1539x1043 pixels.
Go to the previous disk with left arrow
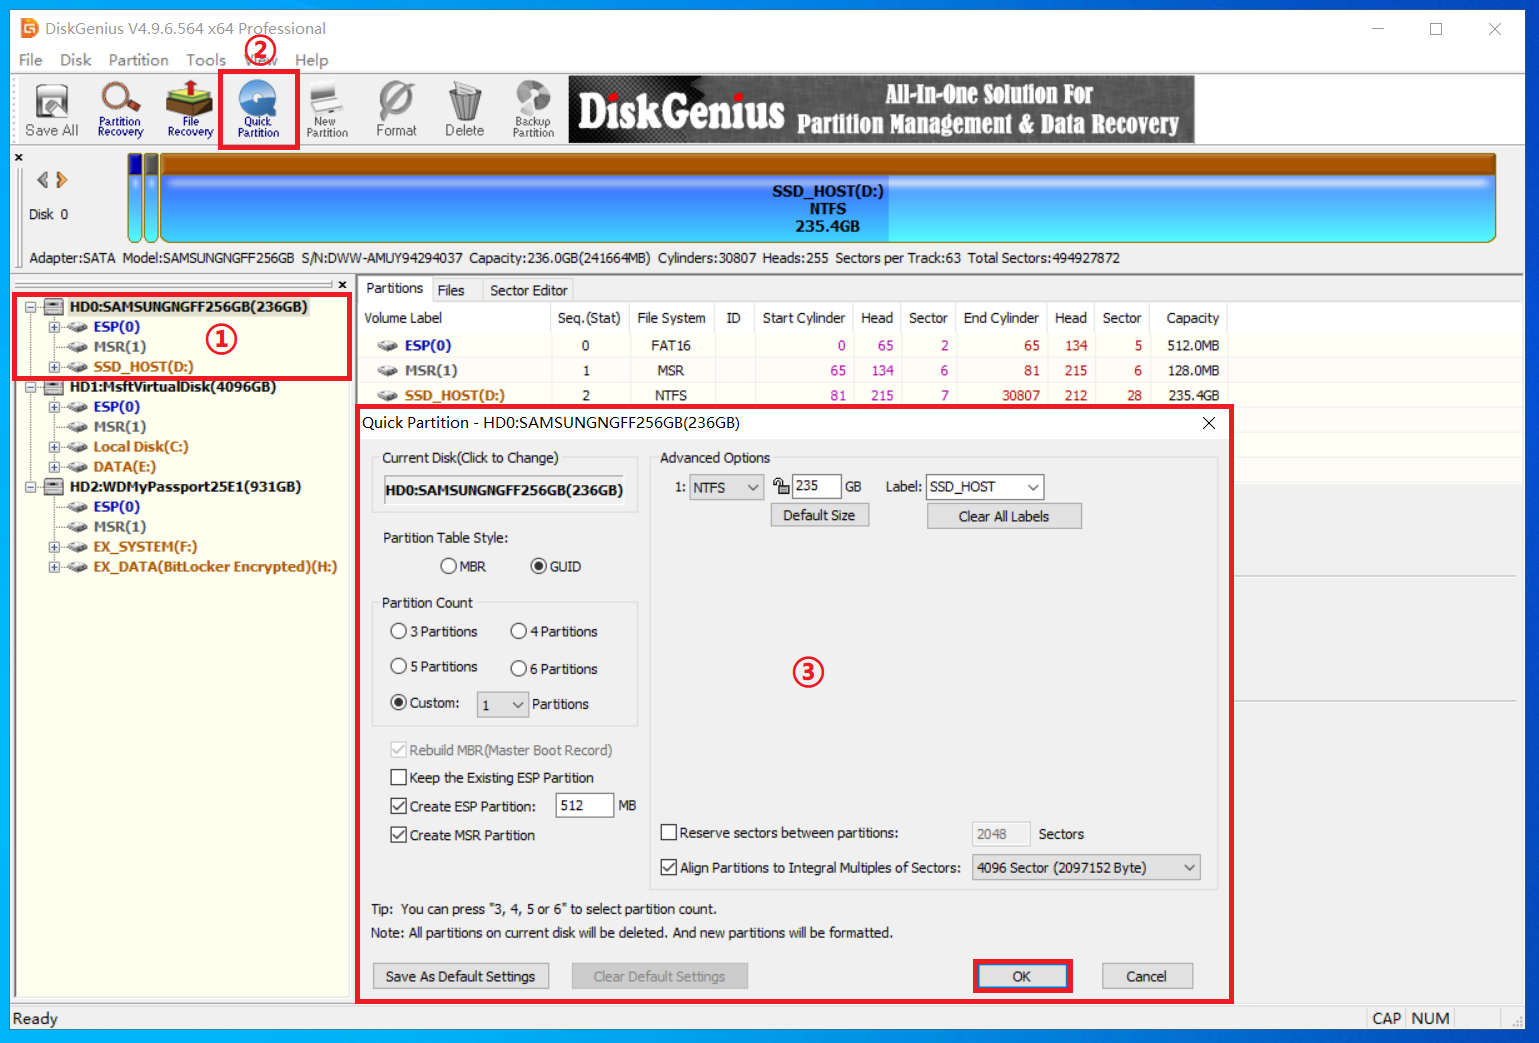42,180
